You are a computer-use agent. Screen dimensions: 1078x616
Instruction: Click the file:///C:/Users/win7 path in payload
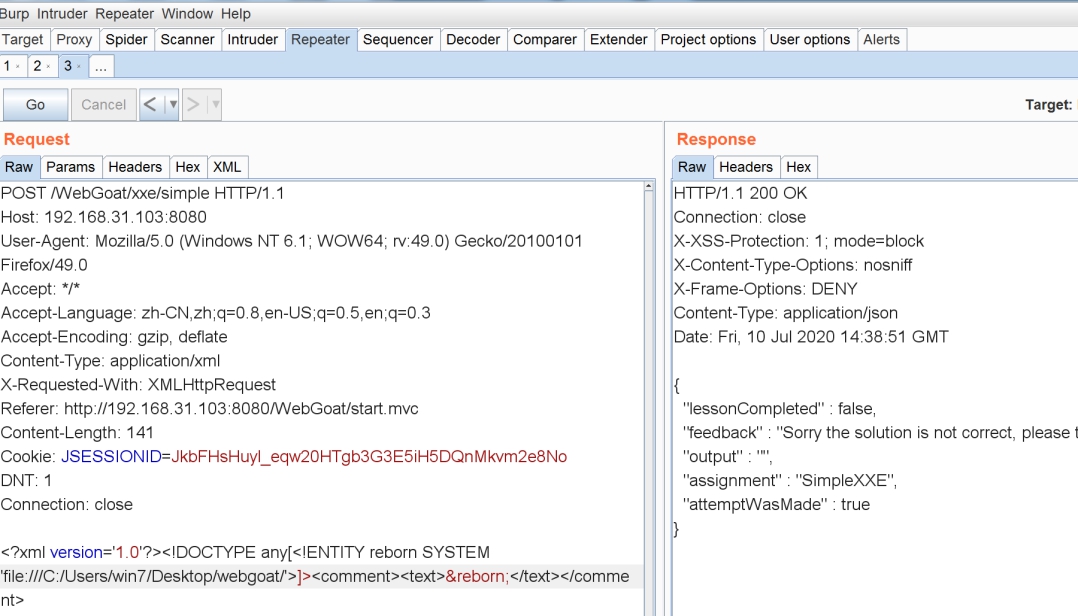coord(149,576)
